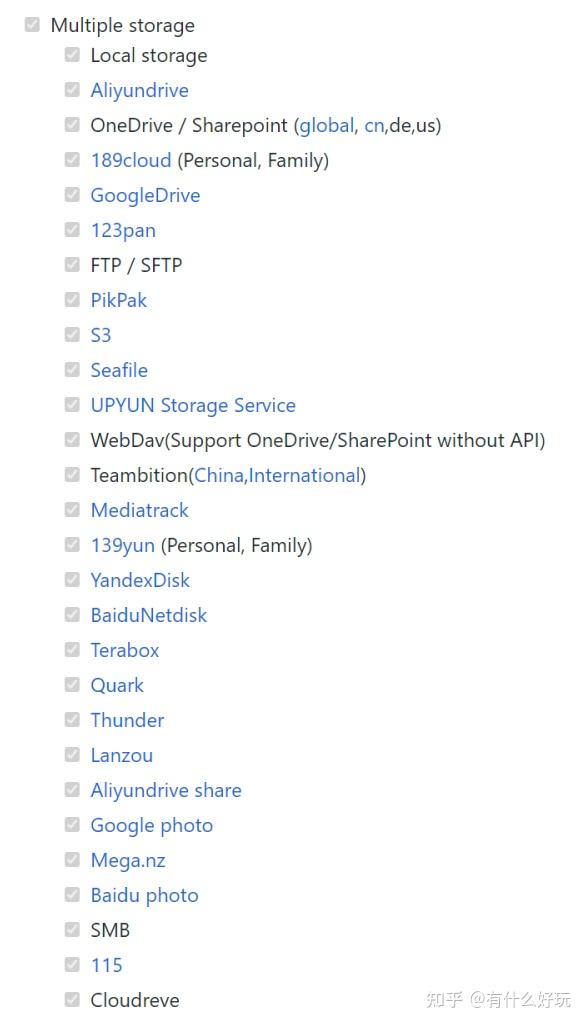
Task: Open the International link for Teambition
Action: pos(304,475)
